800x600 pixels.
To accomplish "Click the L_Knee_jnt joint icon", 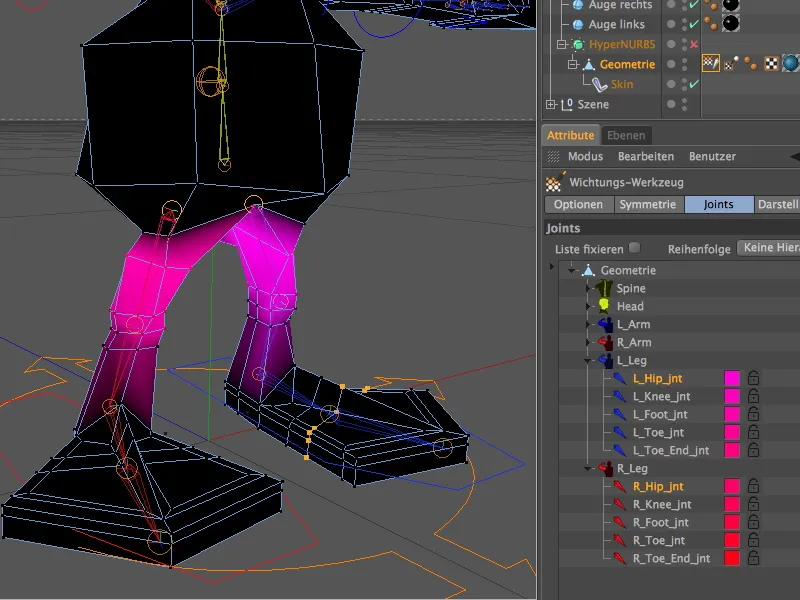I will pyautogui.click(x=619, y=396).
